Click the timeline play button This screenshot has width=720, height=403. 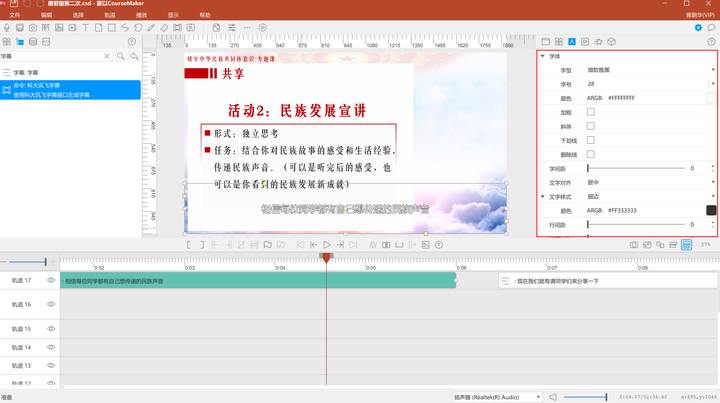pyautogui.click(x=326, y=245)
